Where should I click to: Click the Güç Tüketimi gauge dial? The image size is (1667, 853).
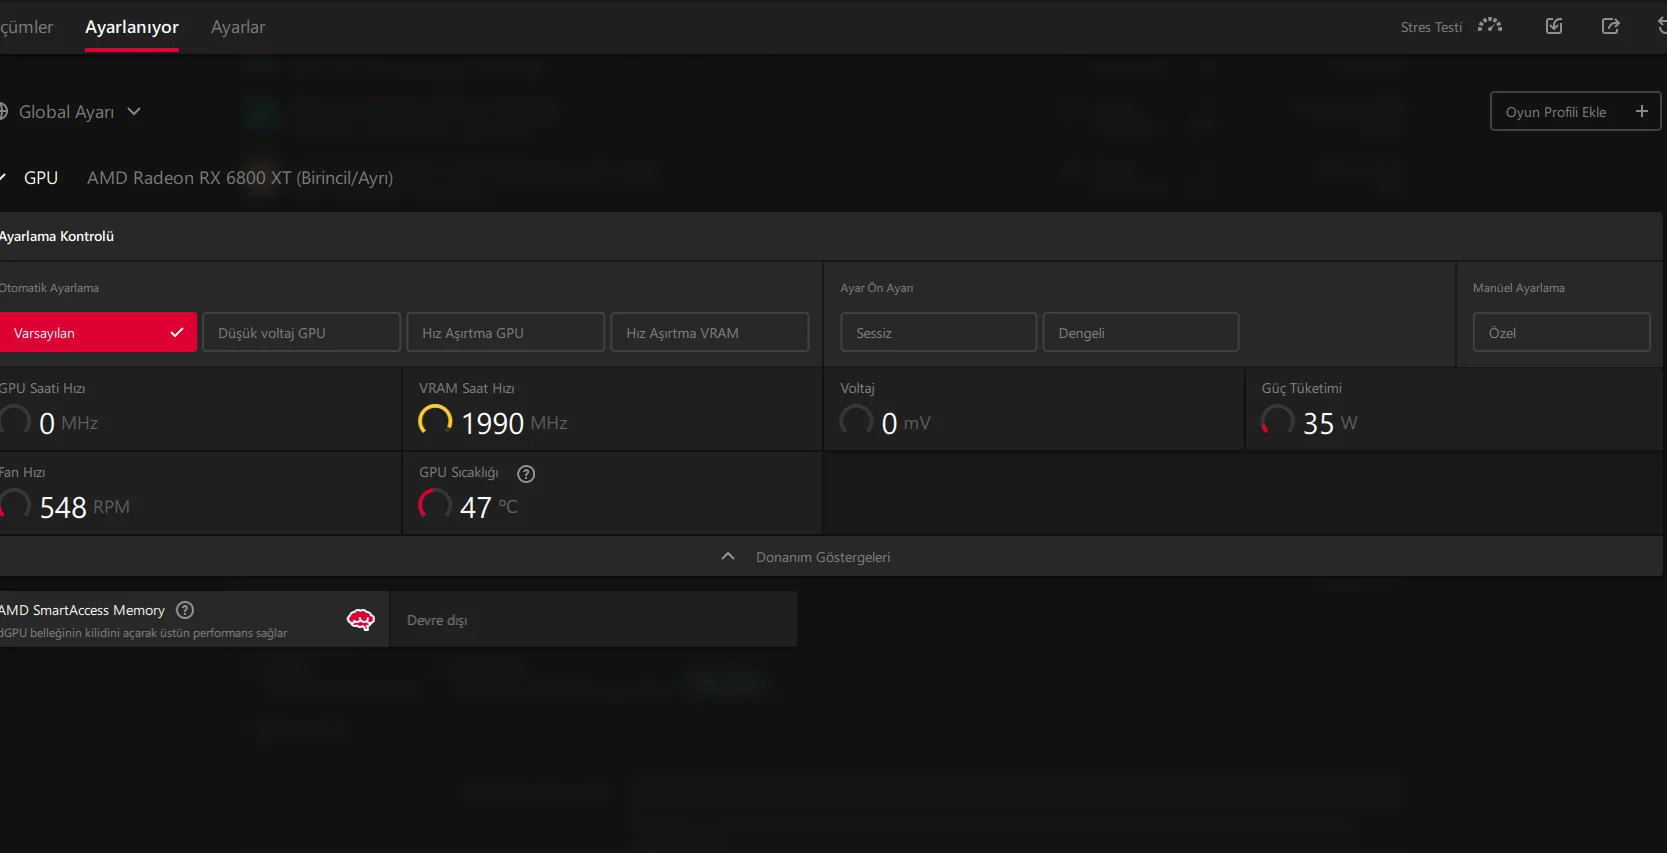tap(1278, 421)
